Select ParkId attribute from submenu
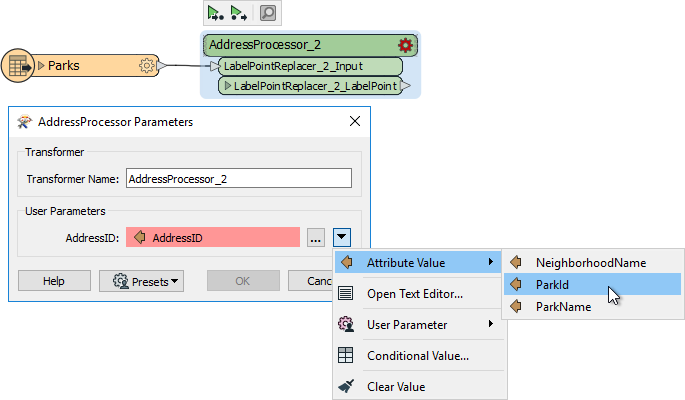This screenshot has width=685, height=400. [592, 284]
